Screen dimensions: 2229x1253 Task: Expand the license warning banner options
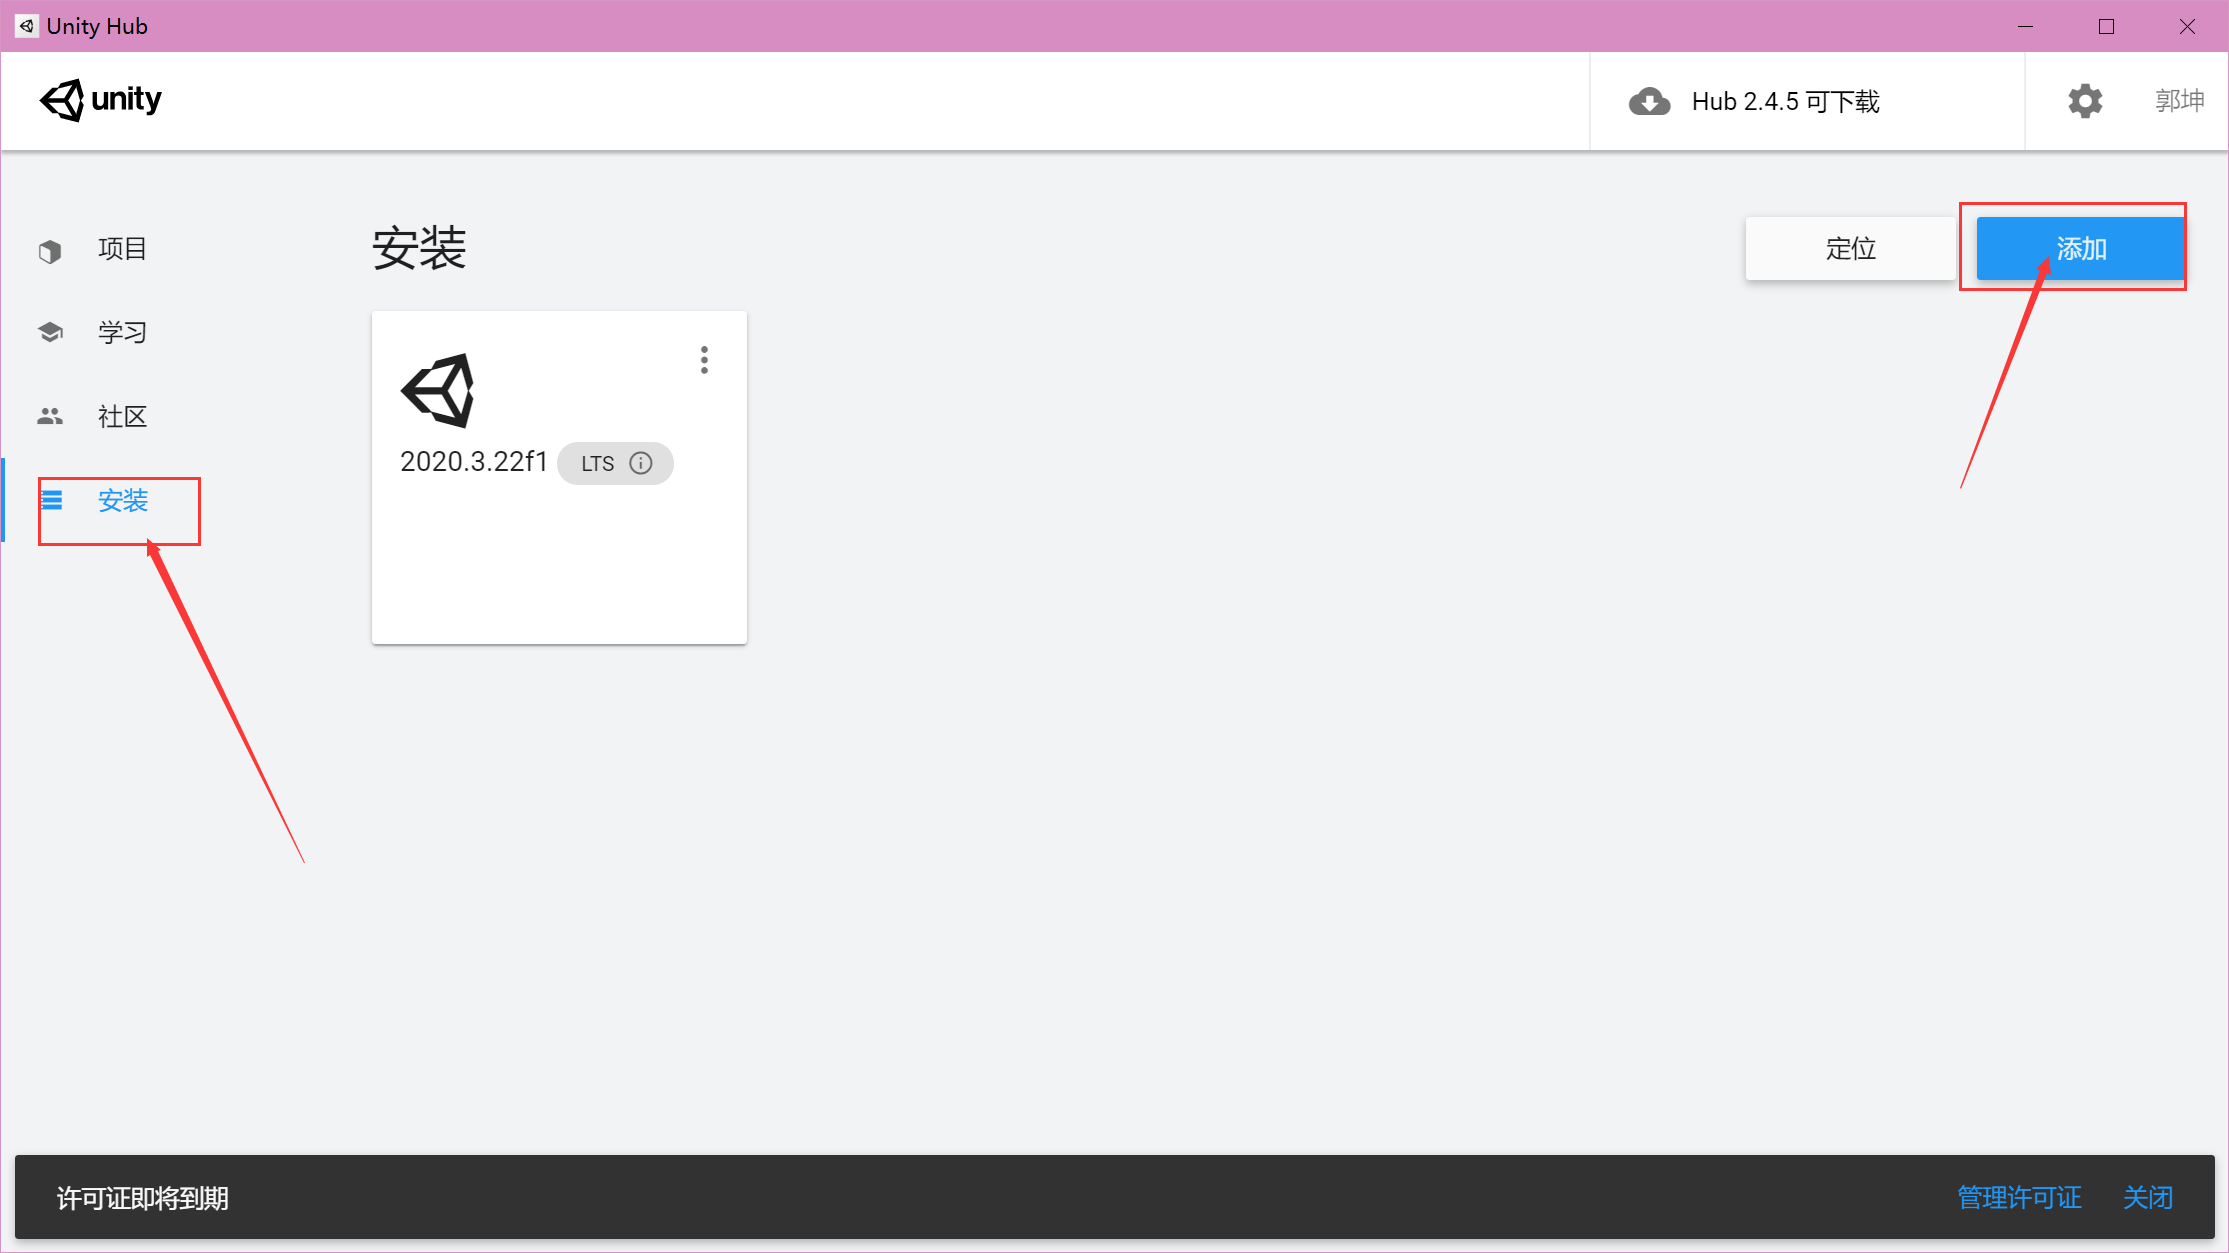pos(143,1197)
